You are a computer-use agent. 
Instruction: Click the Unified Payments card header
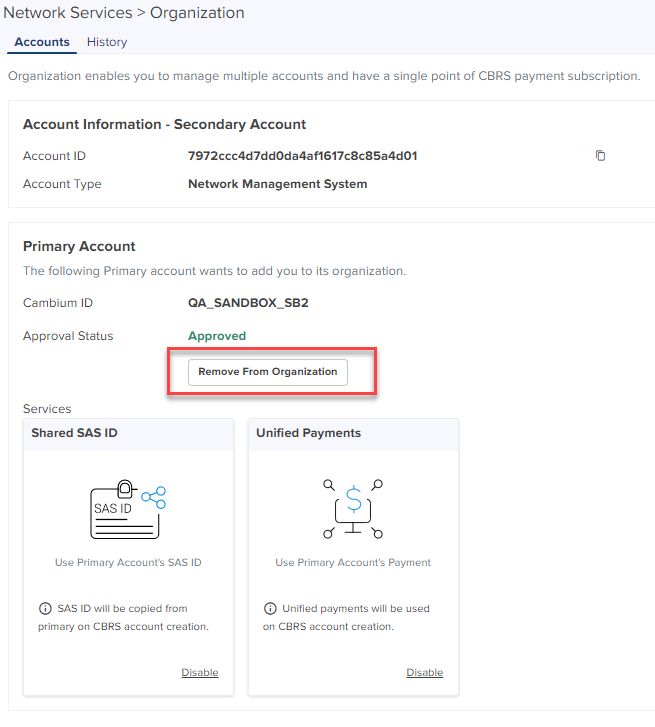(308, 433)
